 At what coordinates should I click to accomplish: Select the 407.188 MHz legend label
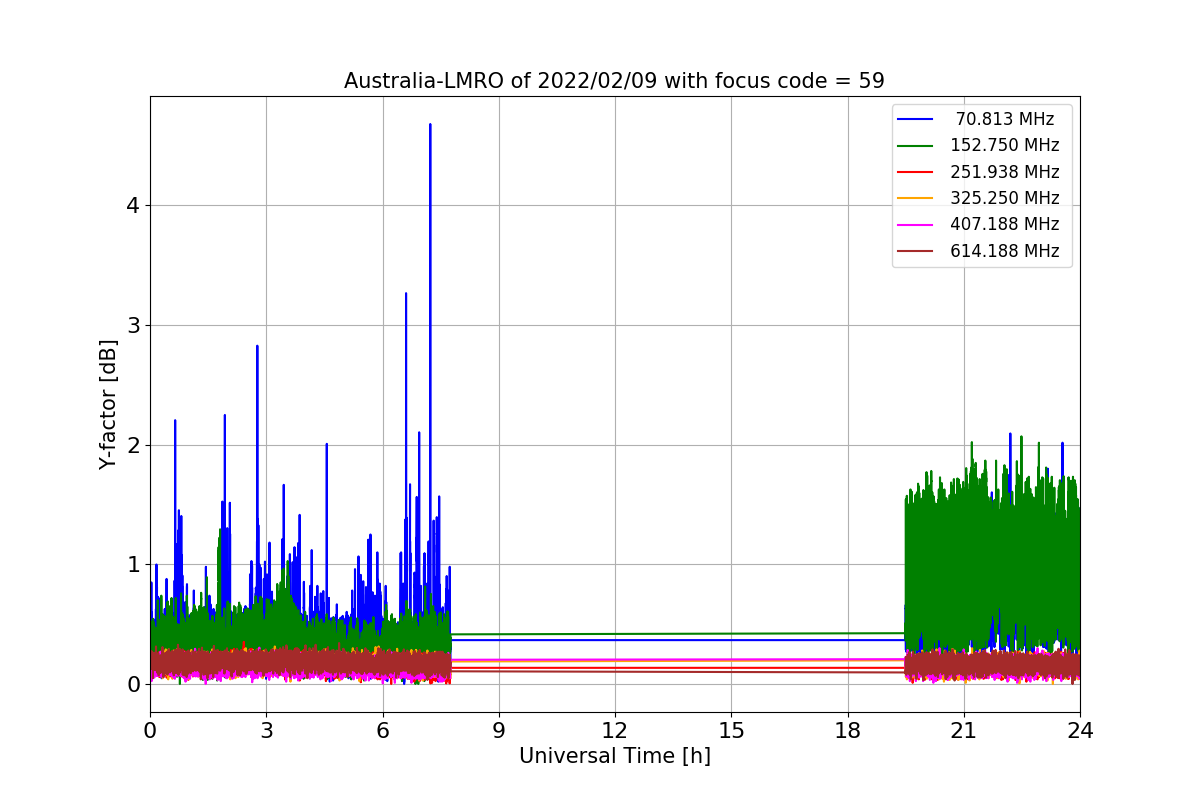click(1005, 224)
